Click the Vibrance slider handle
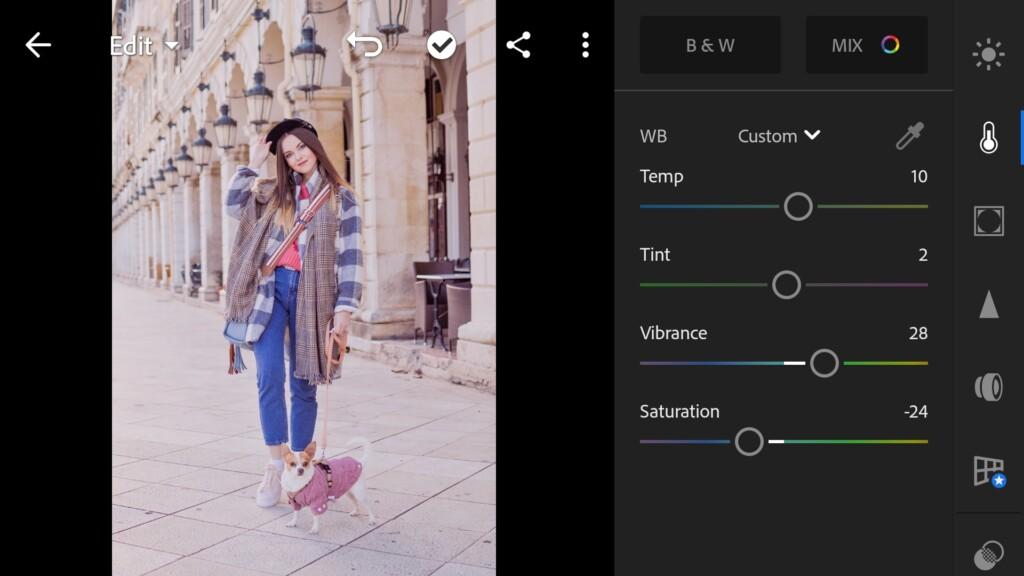Image resolution: width=1024 pixels, height=576 pixels. (x=824, y=363)
